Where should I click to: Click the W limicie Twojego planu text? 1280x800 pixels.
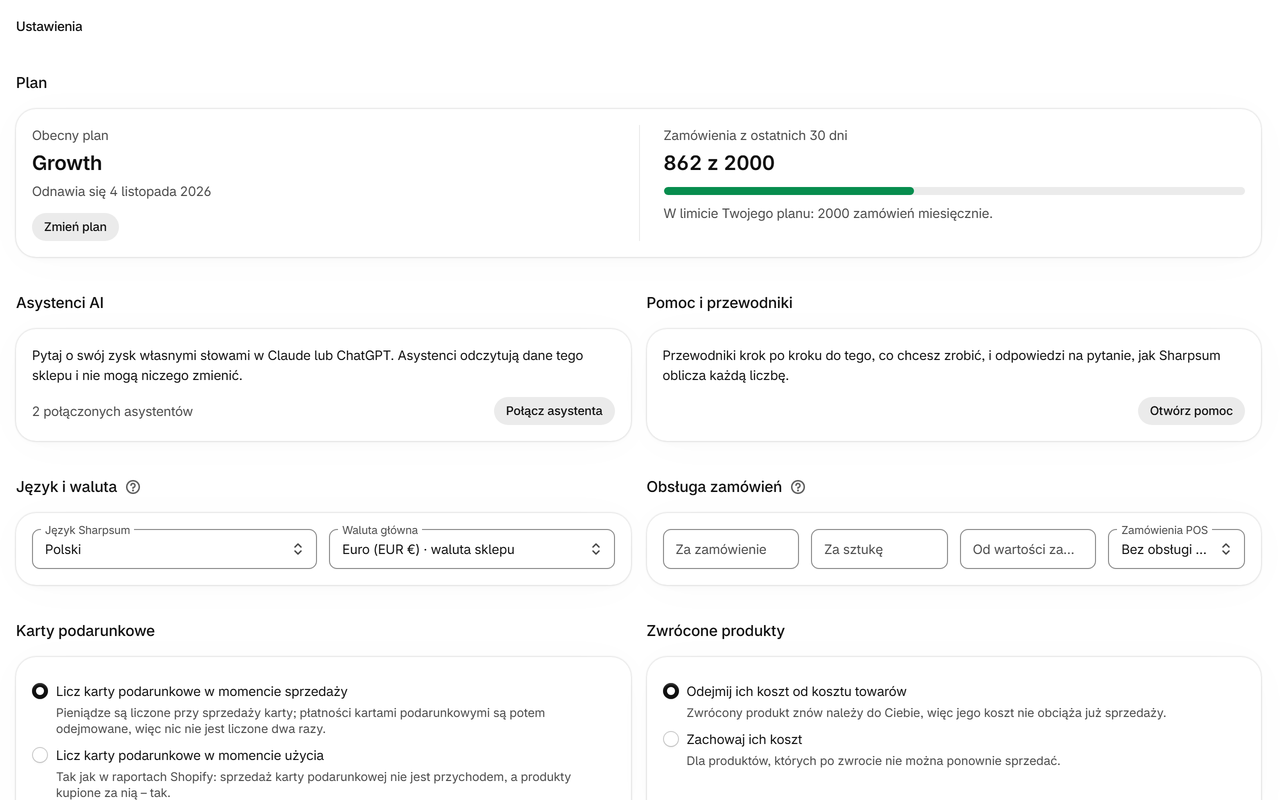click(828, 213)
